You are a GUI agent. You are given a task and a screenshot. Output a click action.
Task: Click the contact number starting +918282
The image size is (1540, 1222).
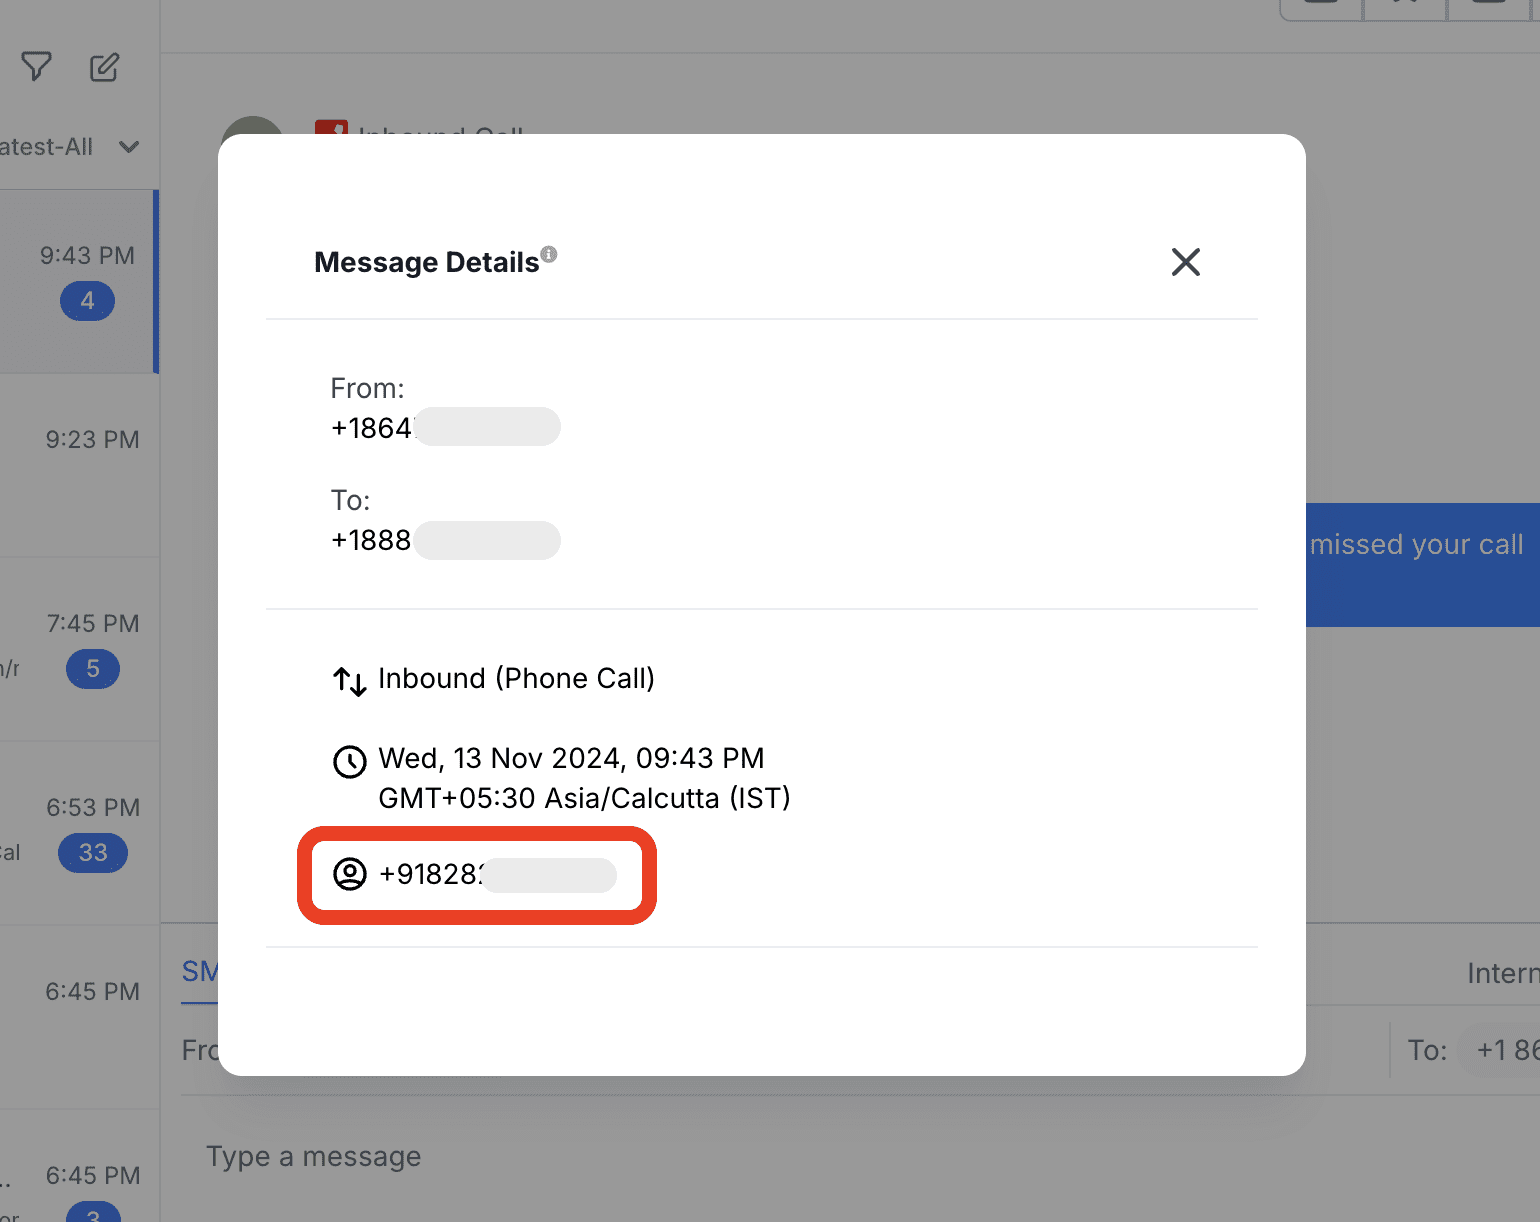pos(498,874)
